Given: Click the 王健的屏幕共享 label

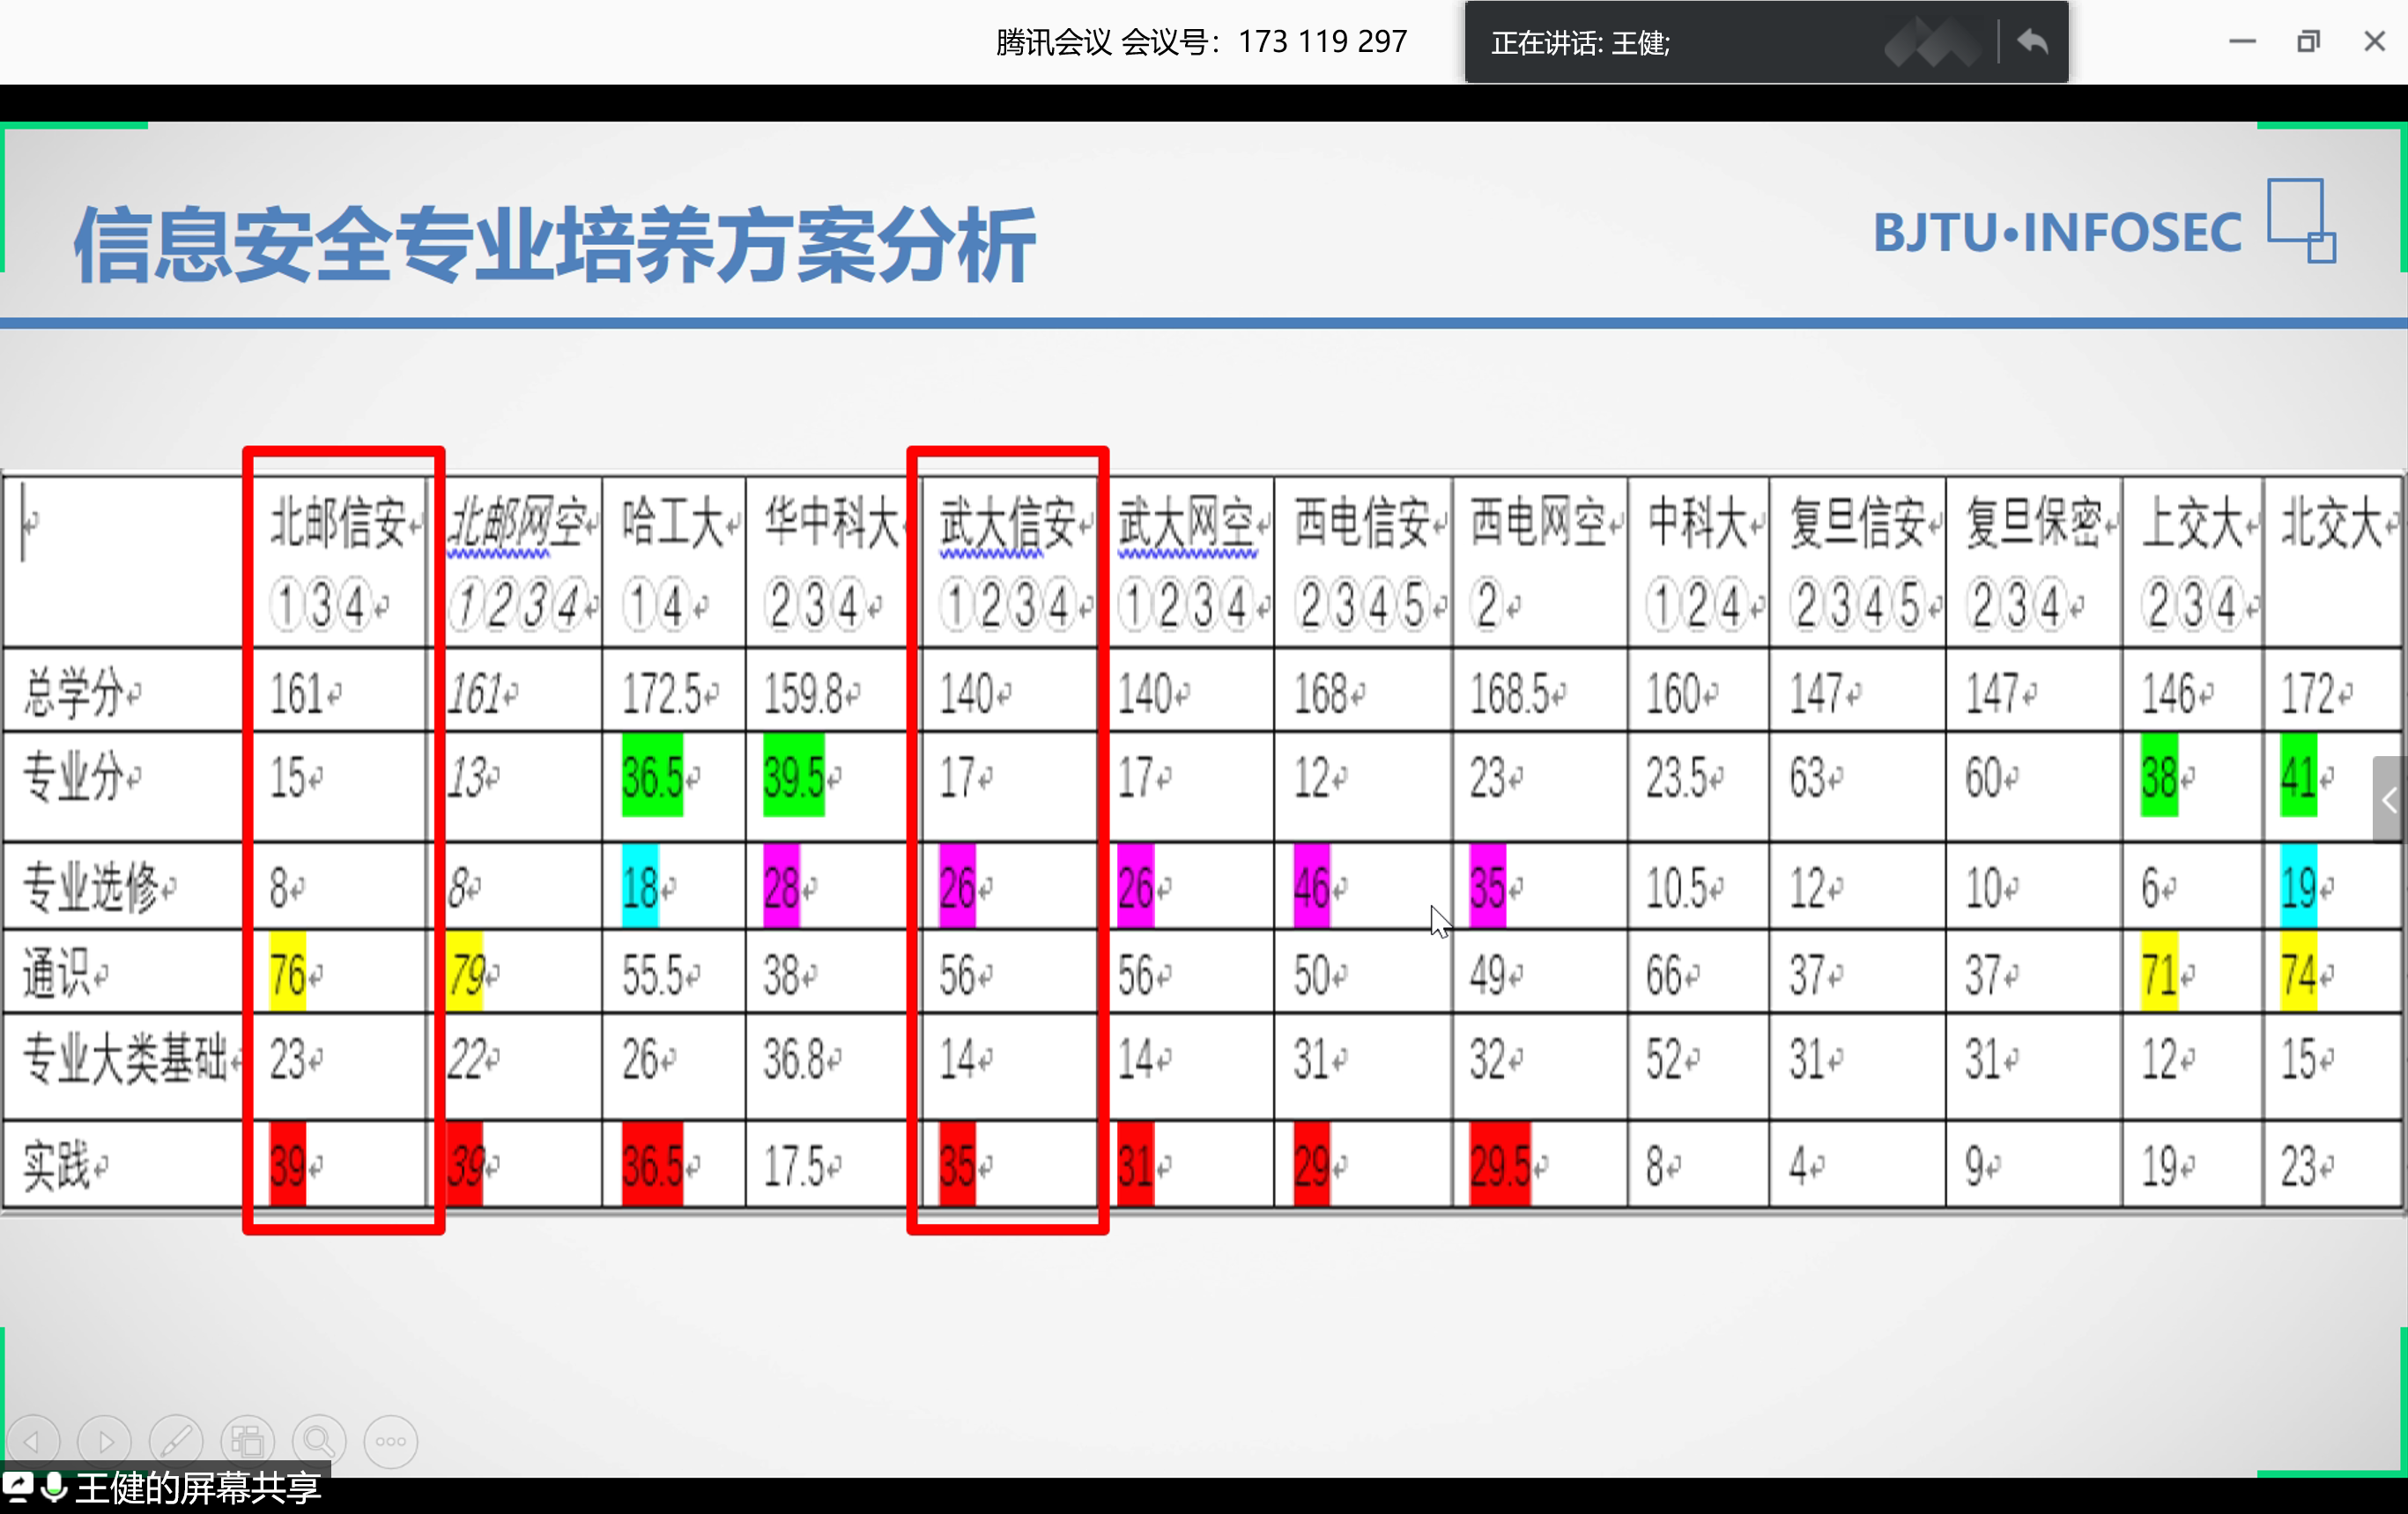Looking at the screenshot, I should pyautogui.click(x=198, y=1488).
